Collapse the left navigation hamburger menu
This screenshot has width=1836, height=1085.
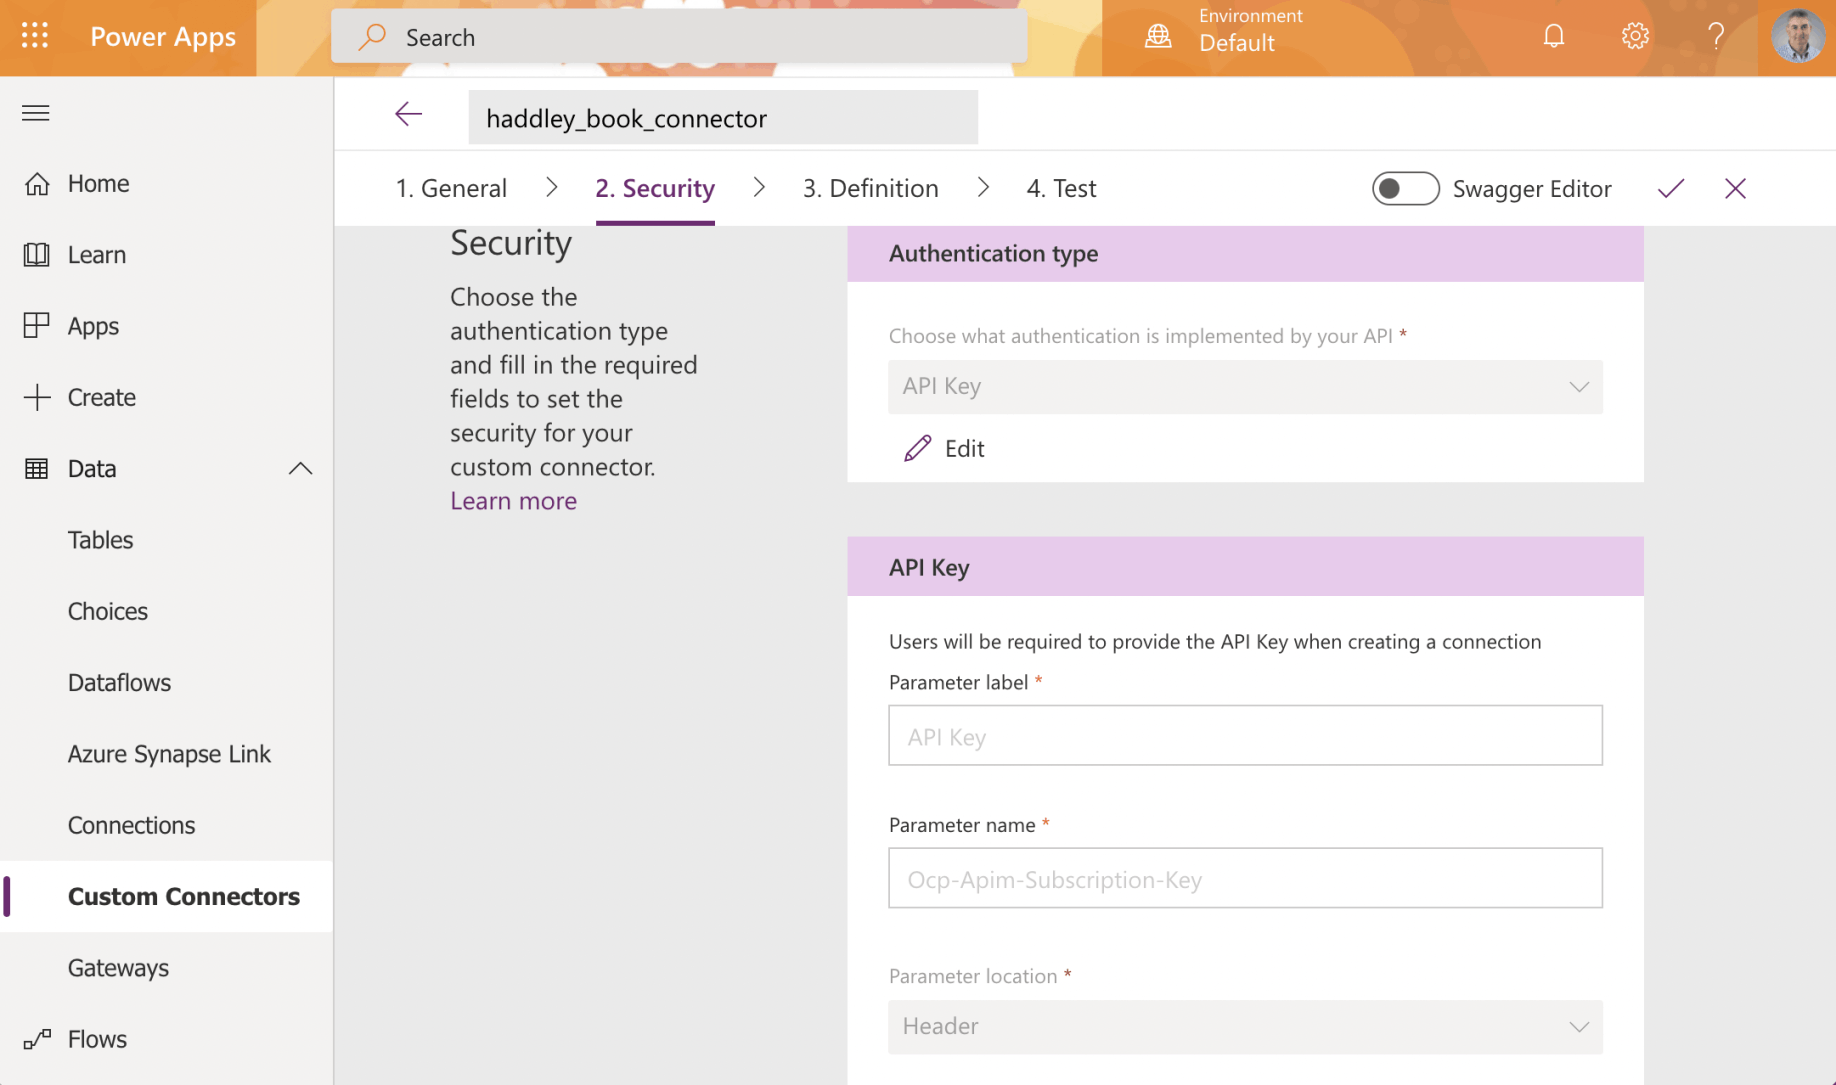point(36,113)
